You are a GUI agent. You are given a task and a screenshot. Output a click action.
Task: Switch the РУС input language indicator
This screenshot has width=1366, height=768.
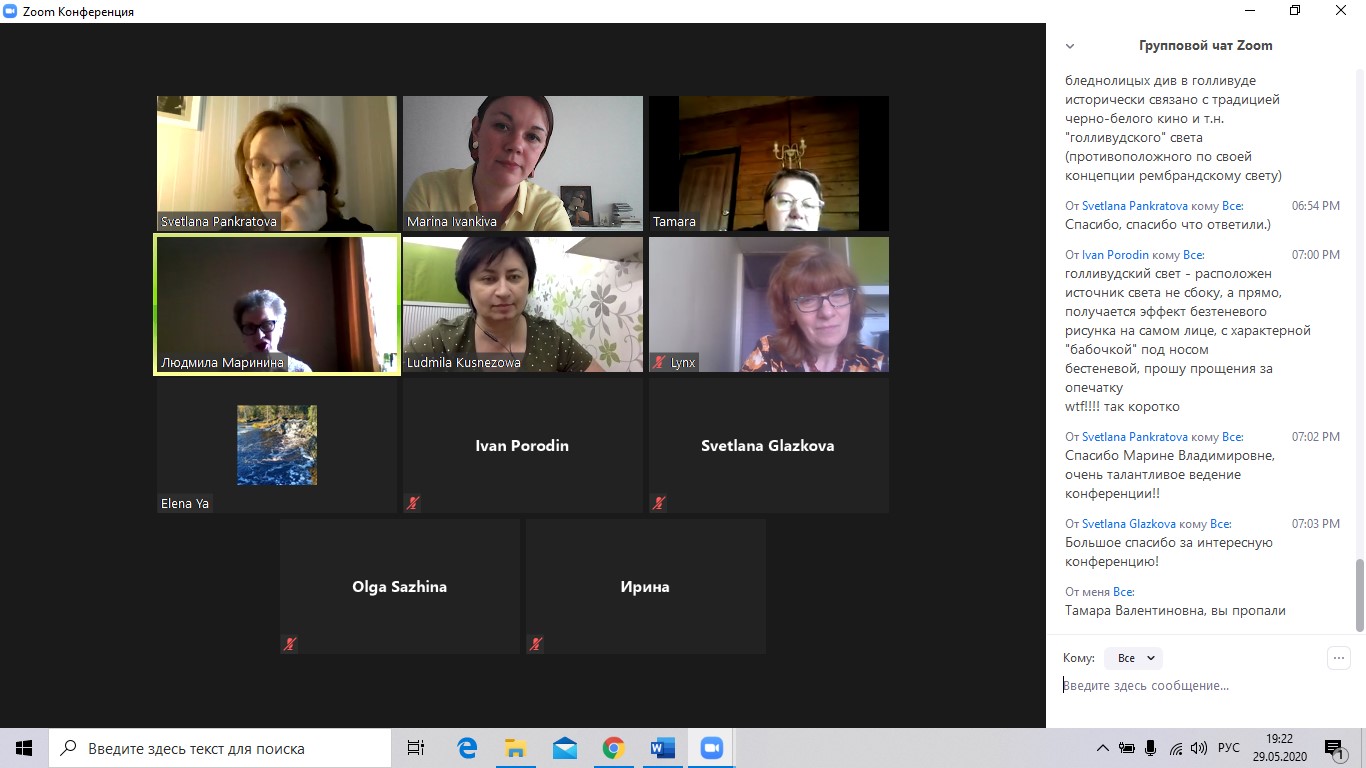click(1229, 748)
